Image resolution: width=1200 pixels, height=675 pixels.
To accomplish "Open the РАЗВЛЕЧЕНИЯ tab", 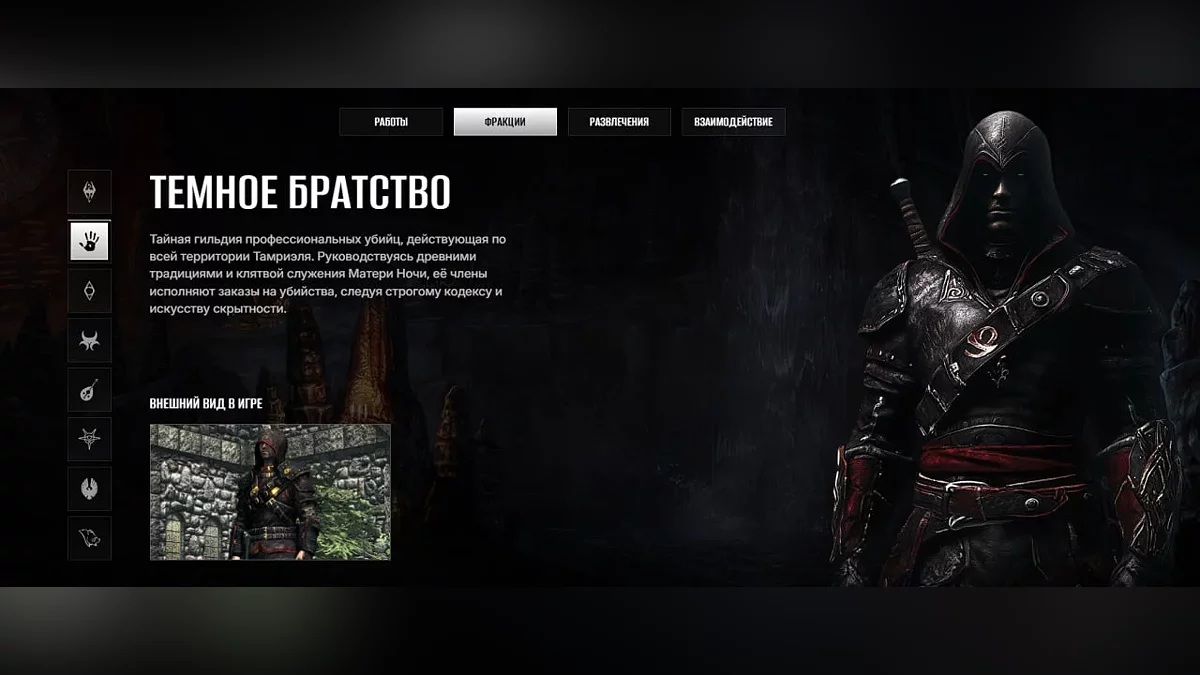I will click(x=619, y=122).
